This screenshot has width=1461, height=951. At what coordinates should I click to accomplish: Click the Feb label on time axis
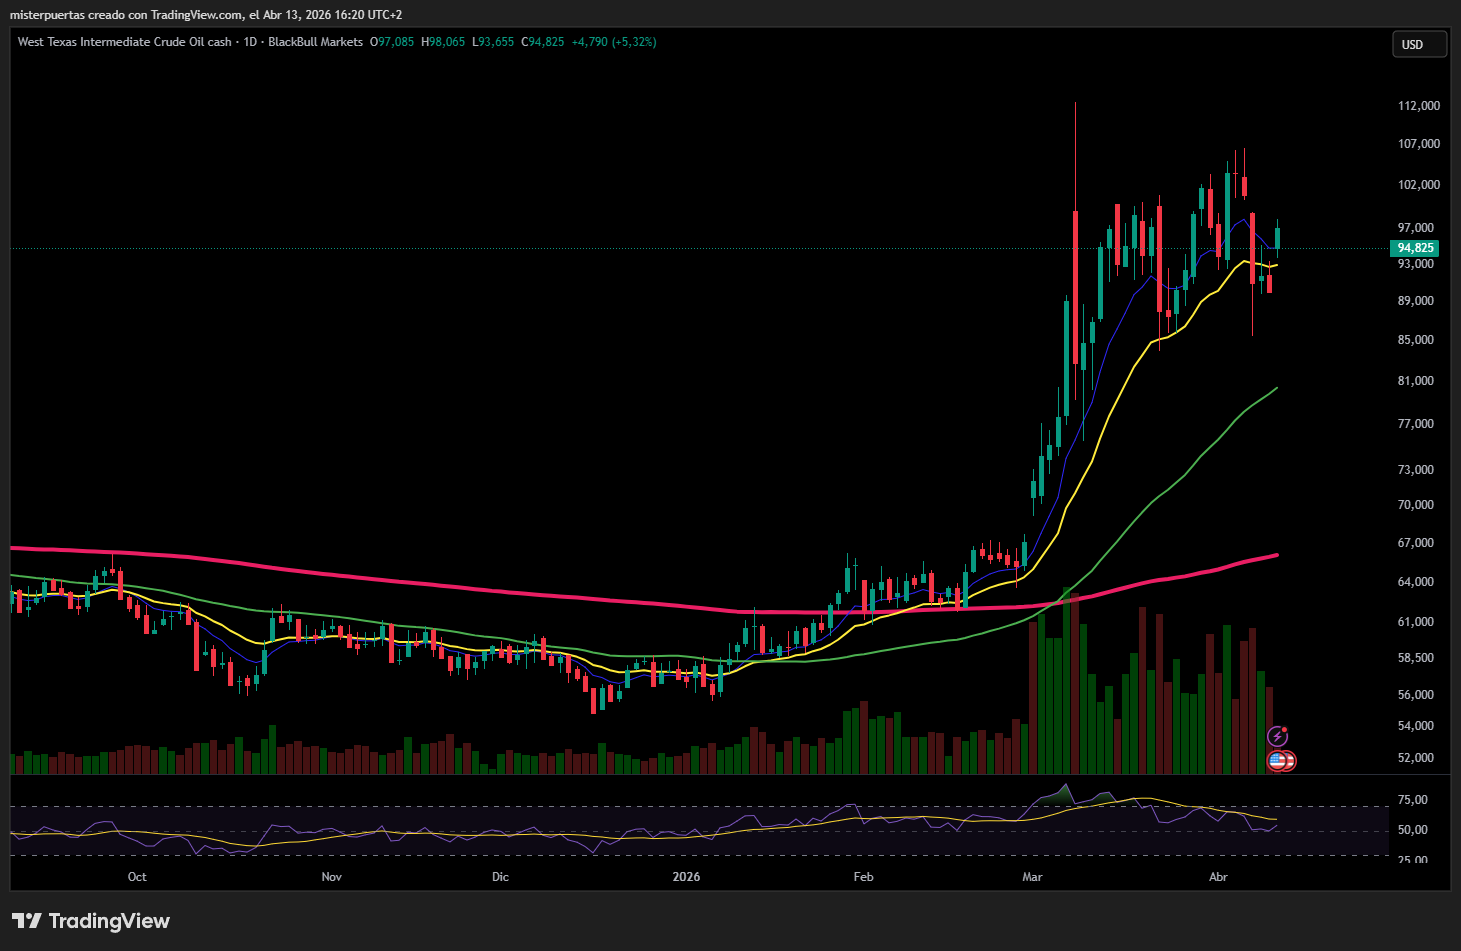(x=863, y=877)
